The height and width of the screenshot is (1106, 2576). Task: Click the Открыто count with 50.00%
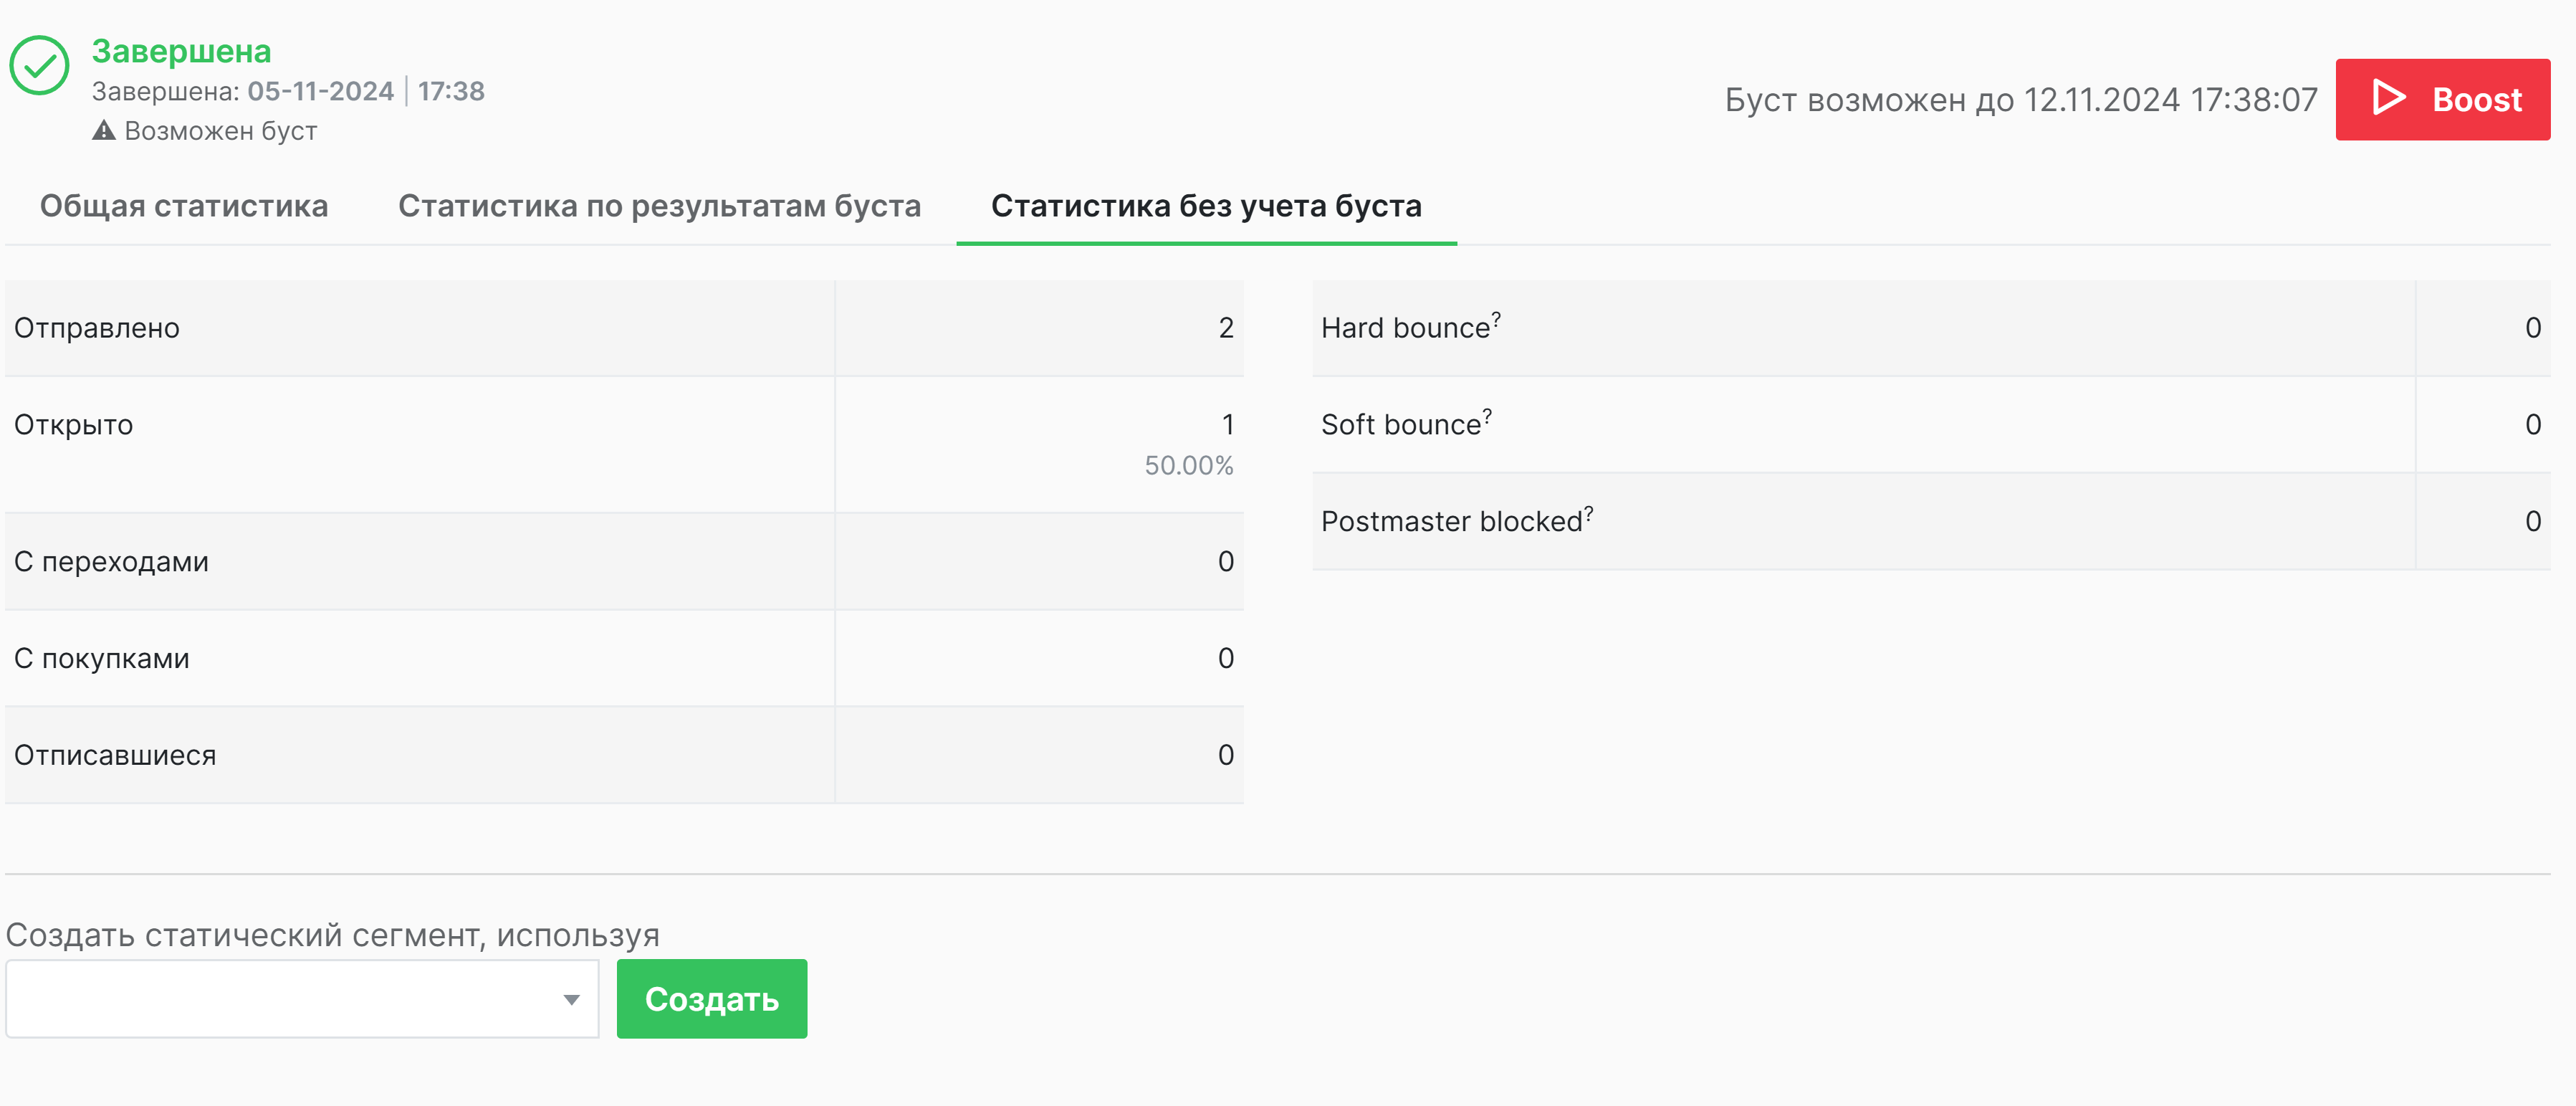pos(1225,426)
